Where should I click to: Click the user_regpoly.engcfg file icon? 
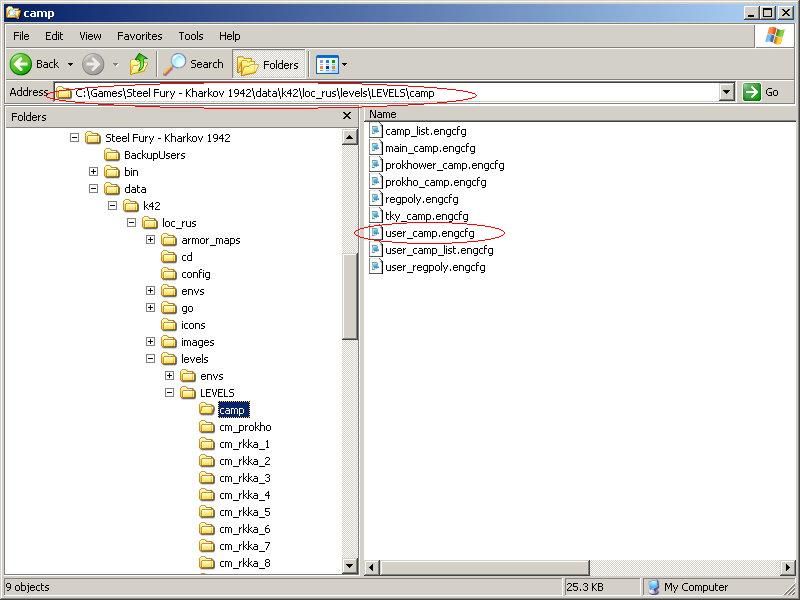(x=376, y=267)
